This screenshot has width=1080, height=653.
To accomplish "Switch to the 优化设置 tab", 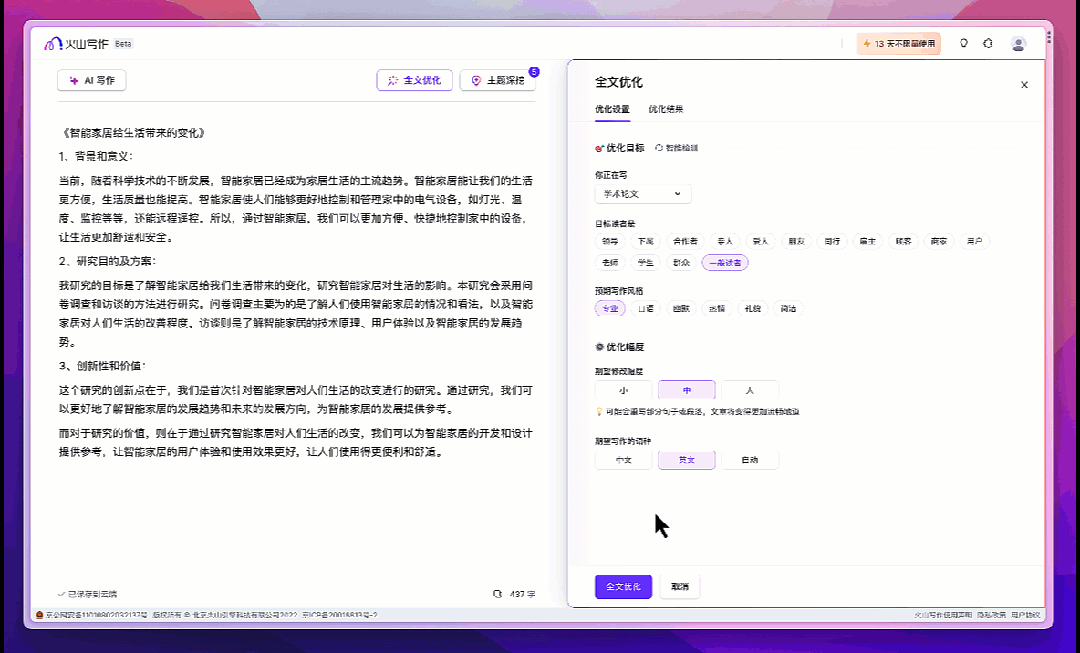I will (x=612, y=109).
